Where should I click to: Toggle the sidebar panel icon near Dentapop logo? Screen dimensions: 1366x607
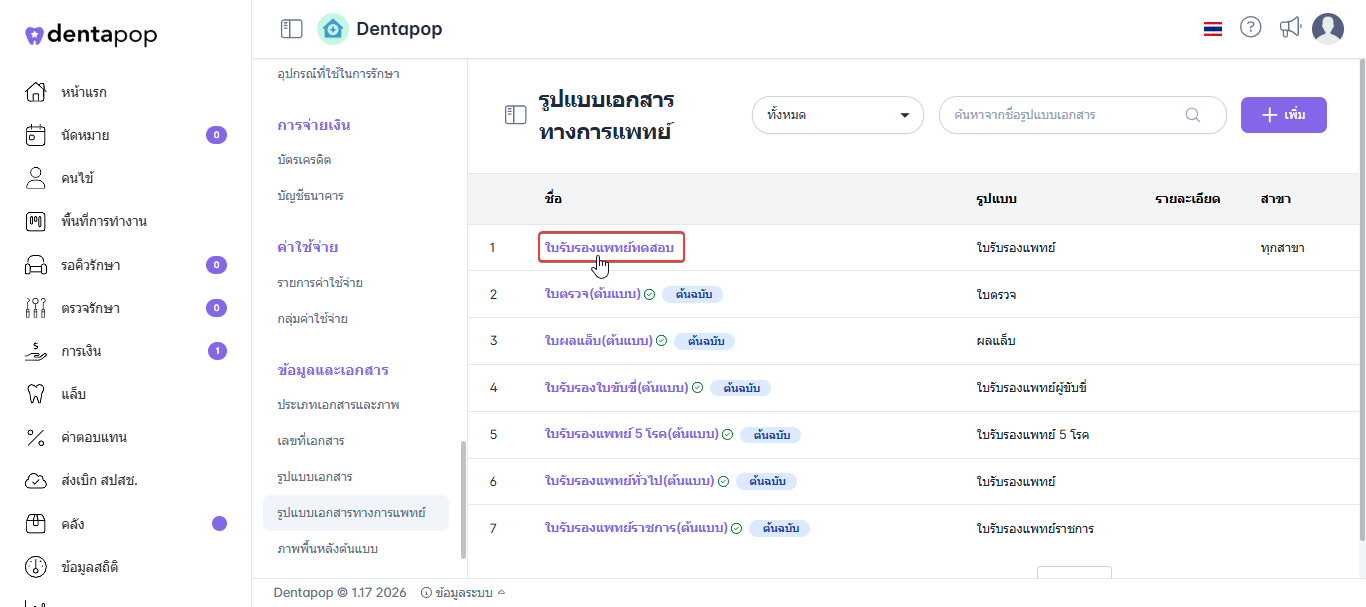292,29
